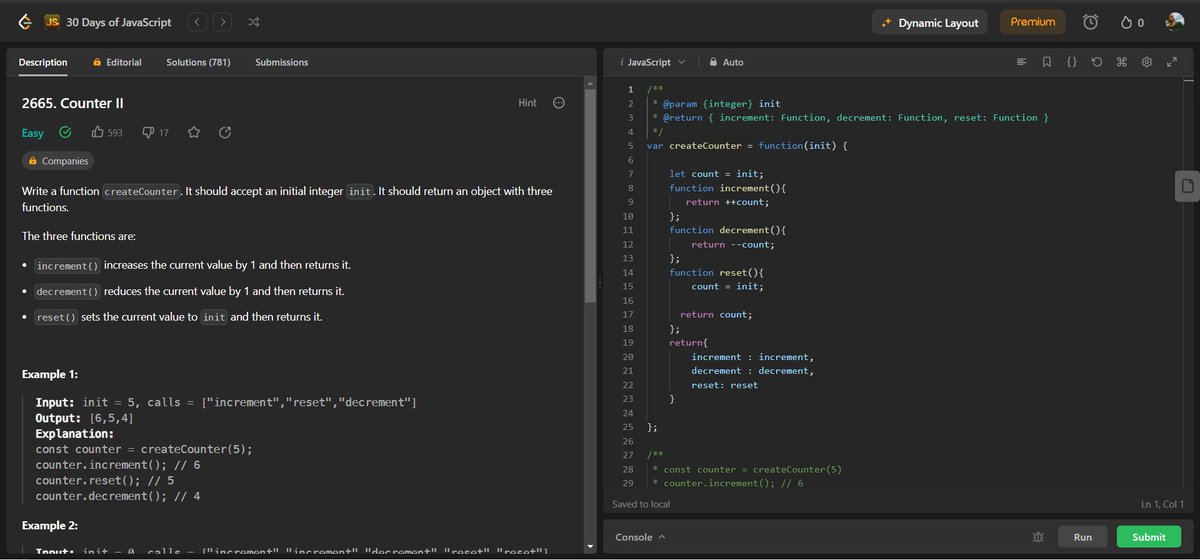The width and height of the screenshot is (1200, 560).
Task: Go to previous problem arrow
Action: tap(198, 22)
